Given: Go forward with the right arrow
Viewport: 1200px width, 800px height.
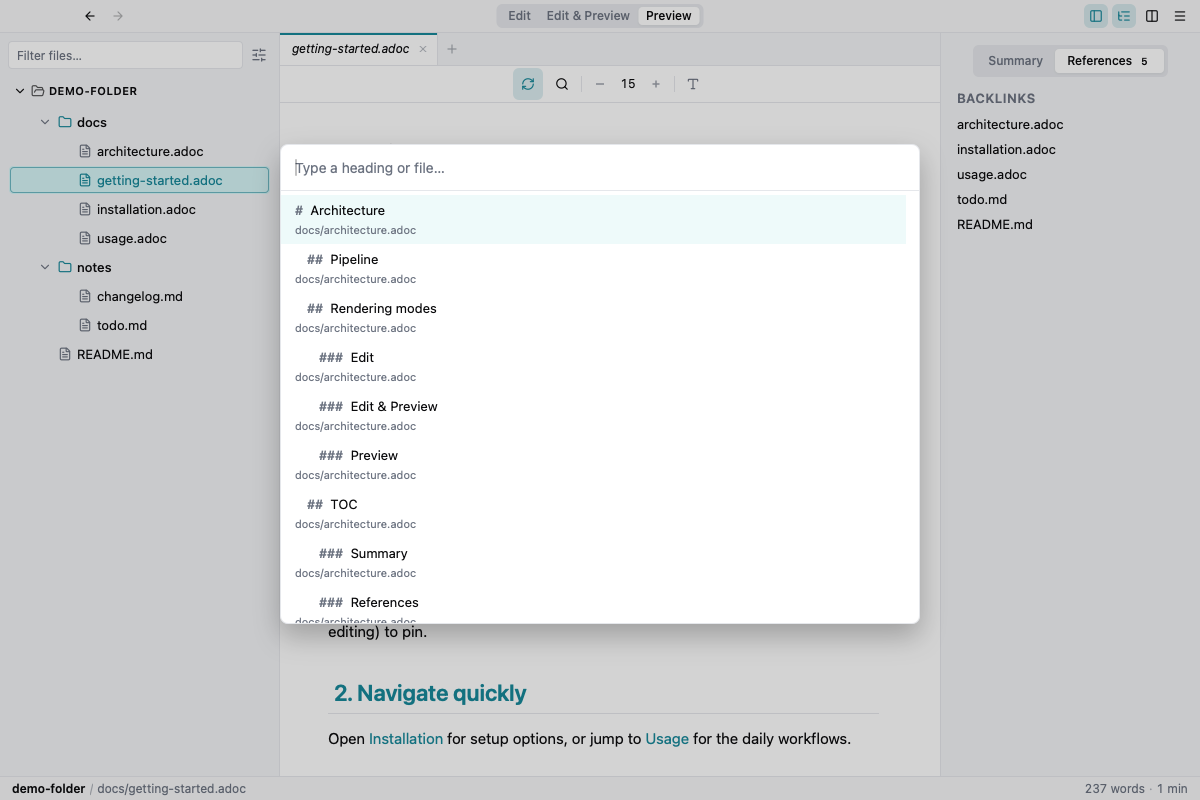Looking at the screenshot, I should pyautogui.click(x=118, y=16).
